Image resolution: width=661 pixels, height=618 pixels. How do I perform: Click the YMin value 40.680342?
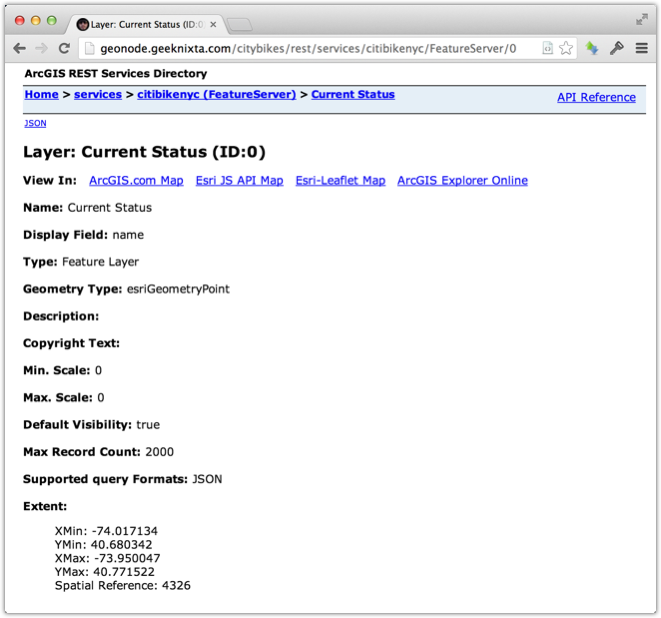pyautogui.click(x=121, y=545)
